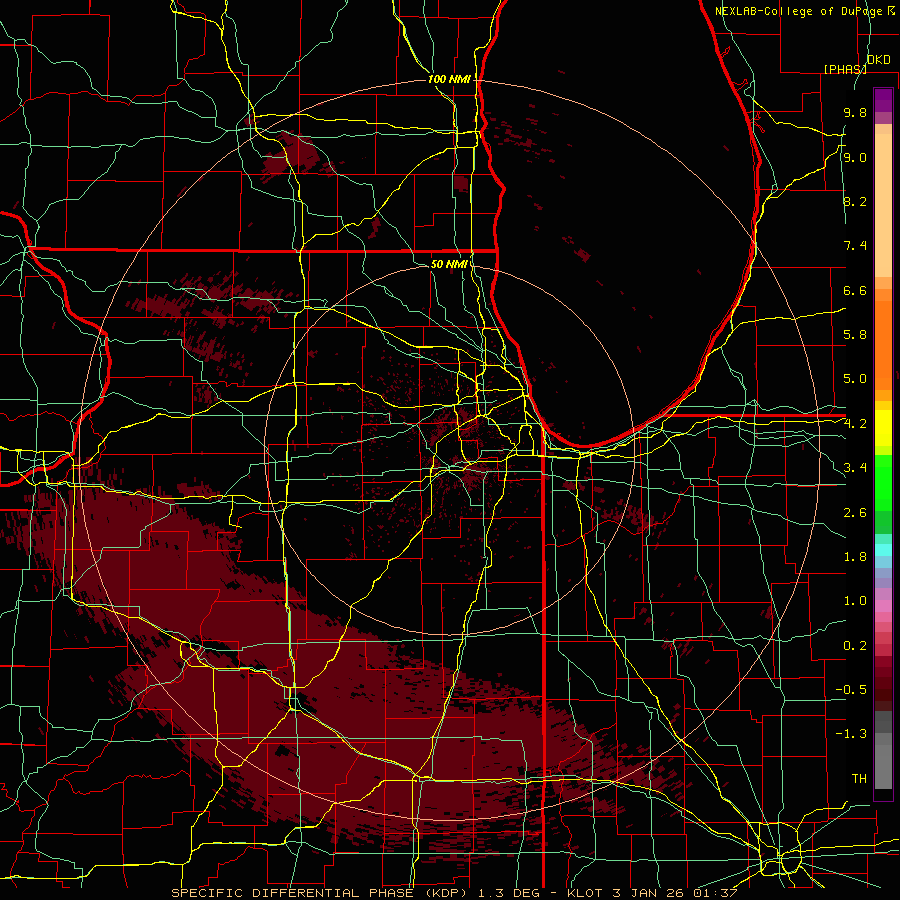Click the 6.6 scale value

855,290
